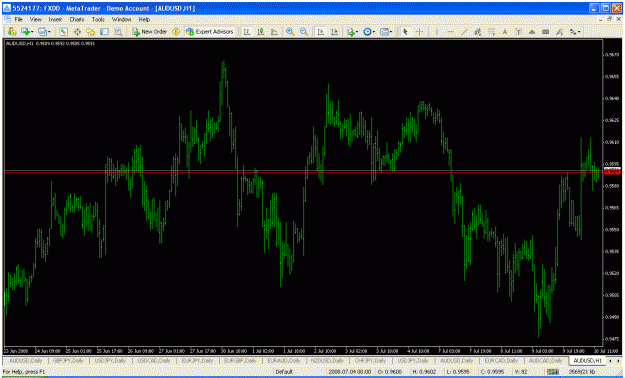Click the Zoom In magnifier

290,32
